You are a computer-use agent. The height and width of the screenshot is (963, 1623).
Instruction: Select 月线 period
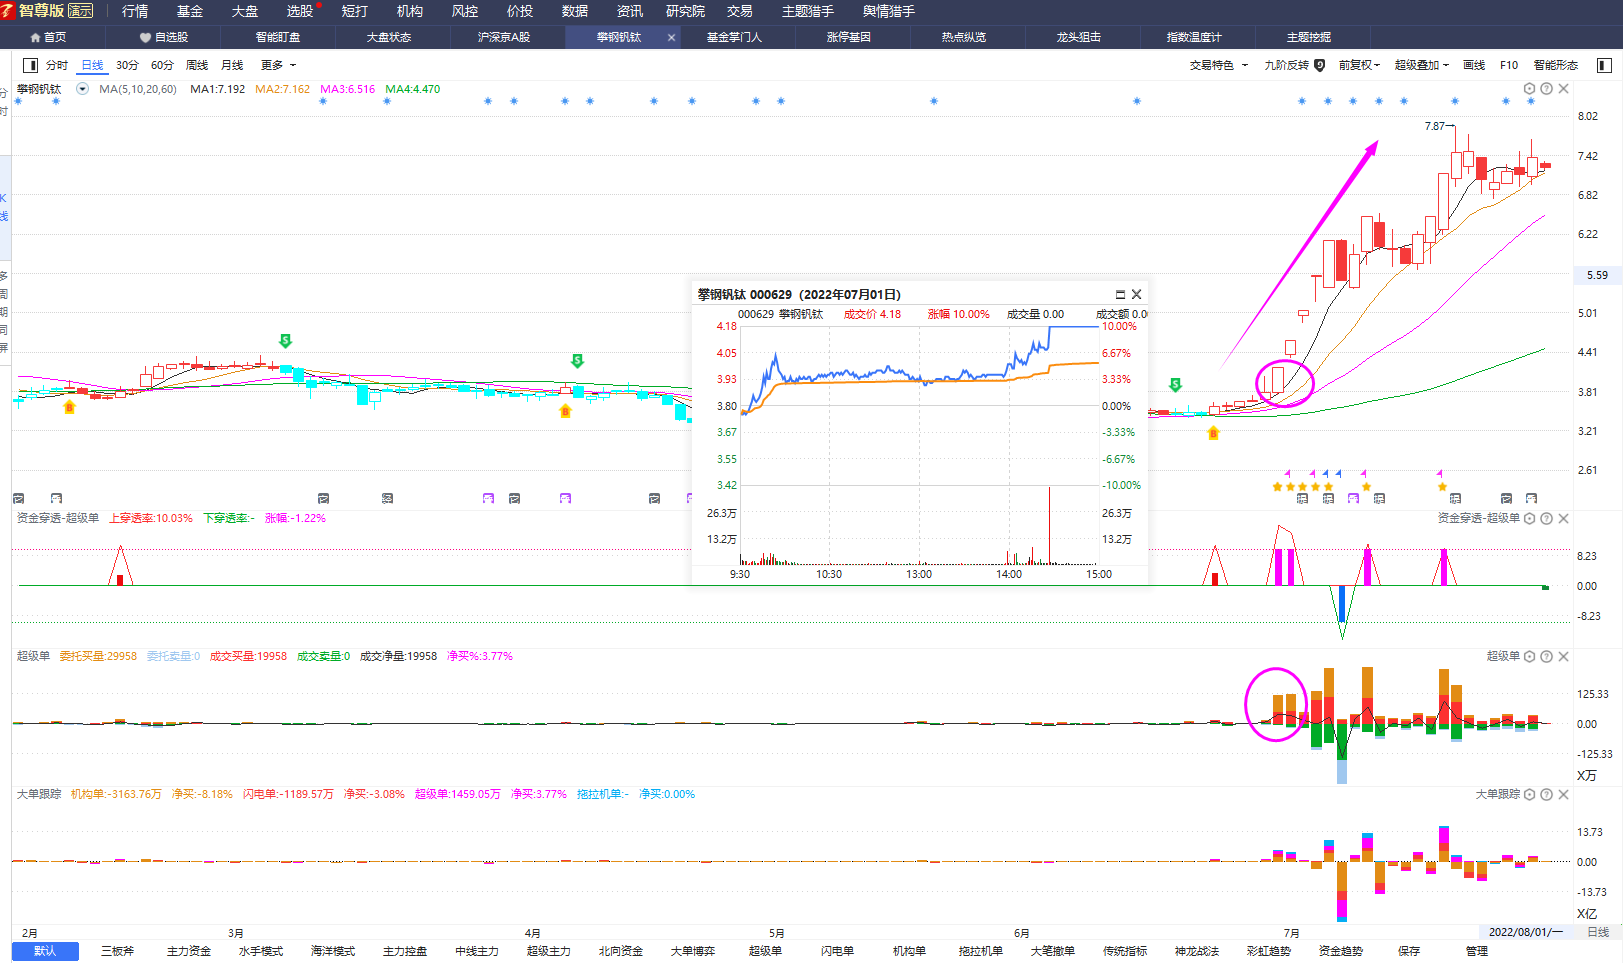(232, 65)
